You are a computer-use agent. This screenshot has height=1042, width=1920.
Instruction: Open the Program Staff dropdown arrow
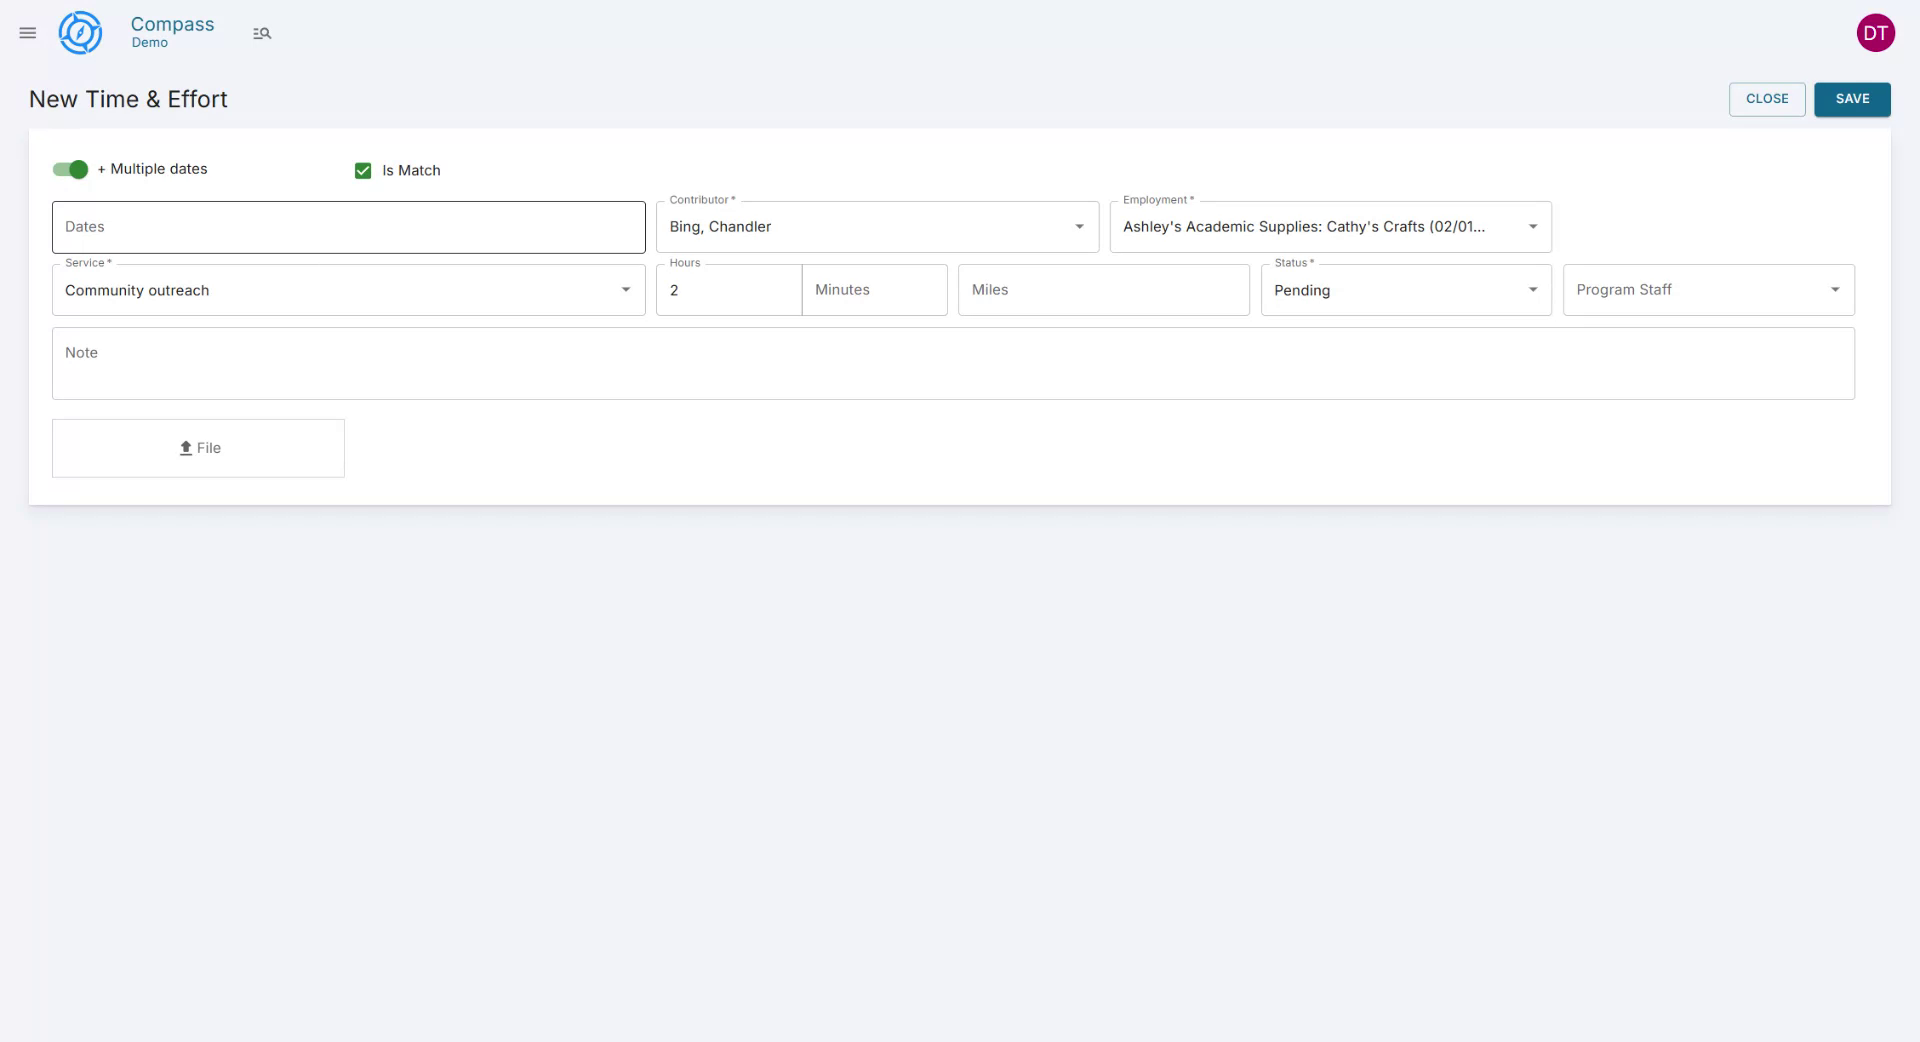tap(1836, 289)
